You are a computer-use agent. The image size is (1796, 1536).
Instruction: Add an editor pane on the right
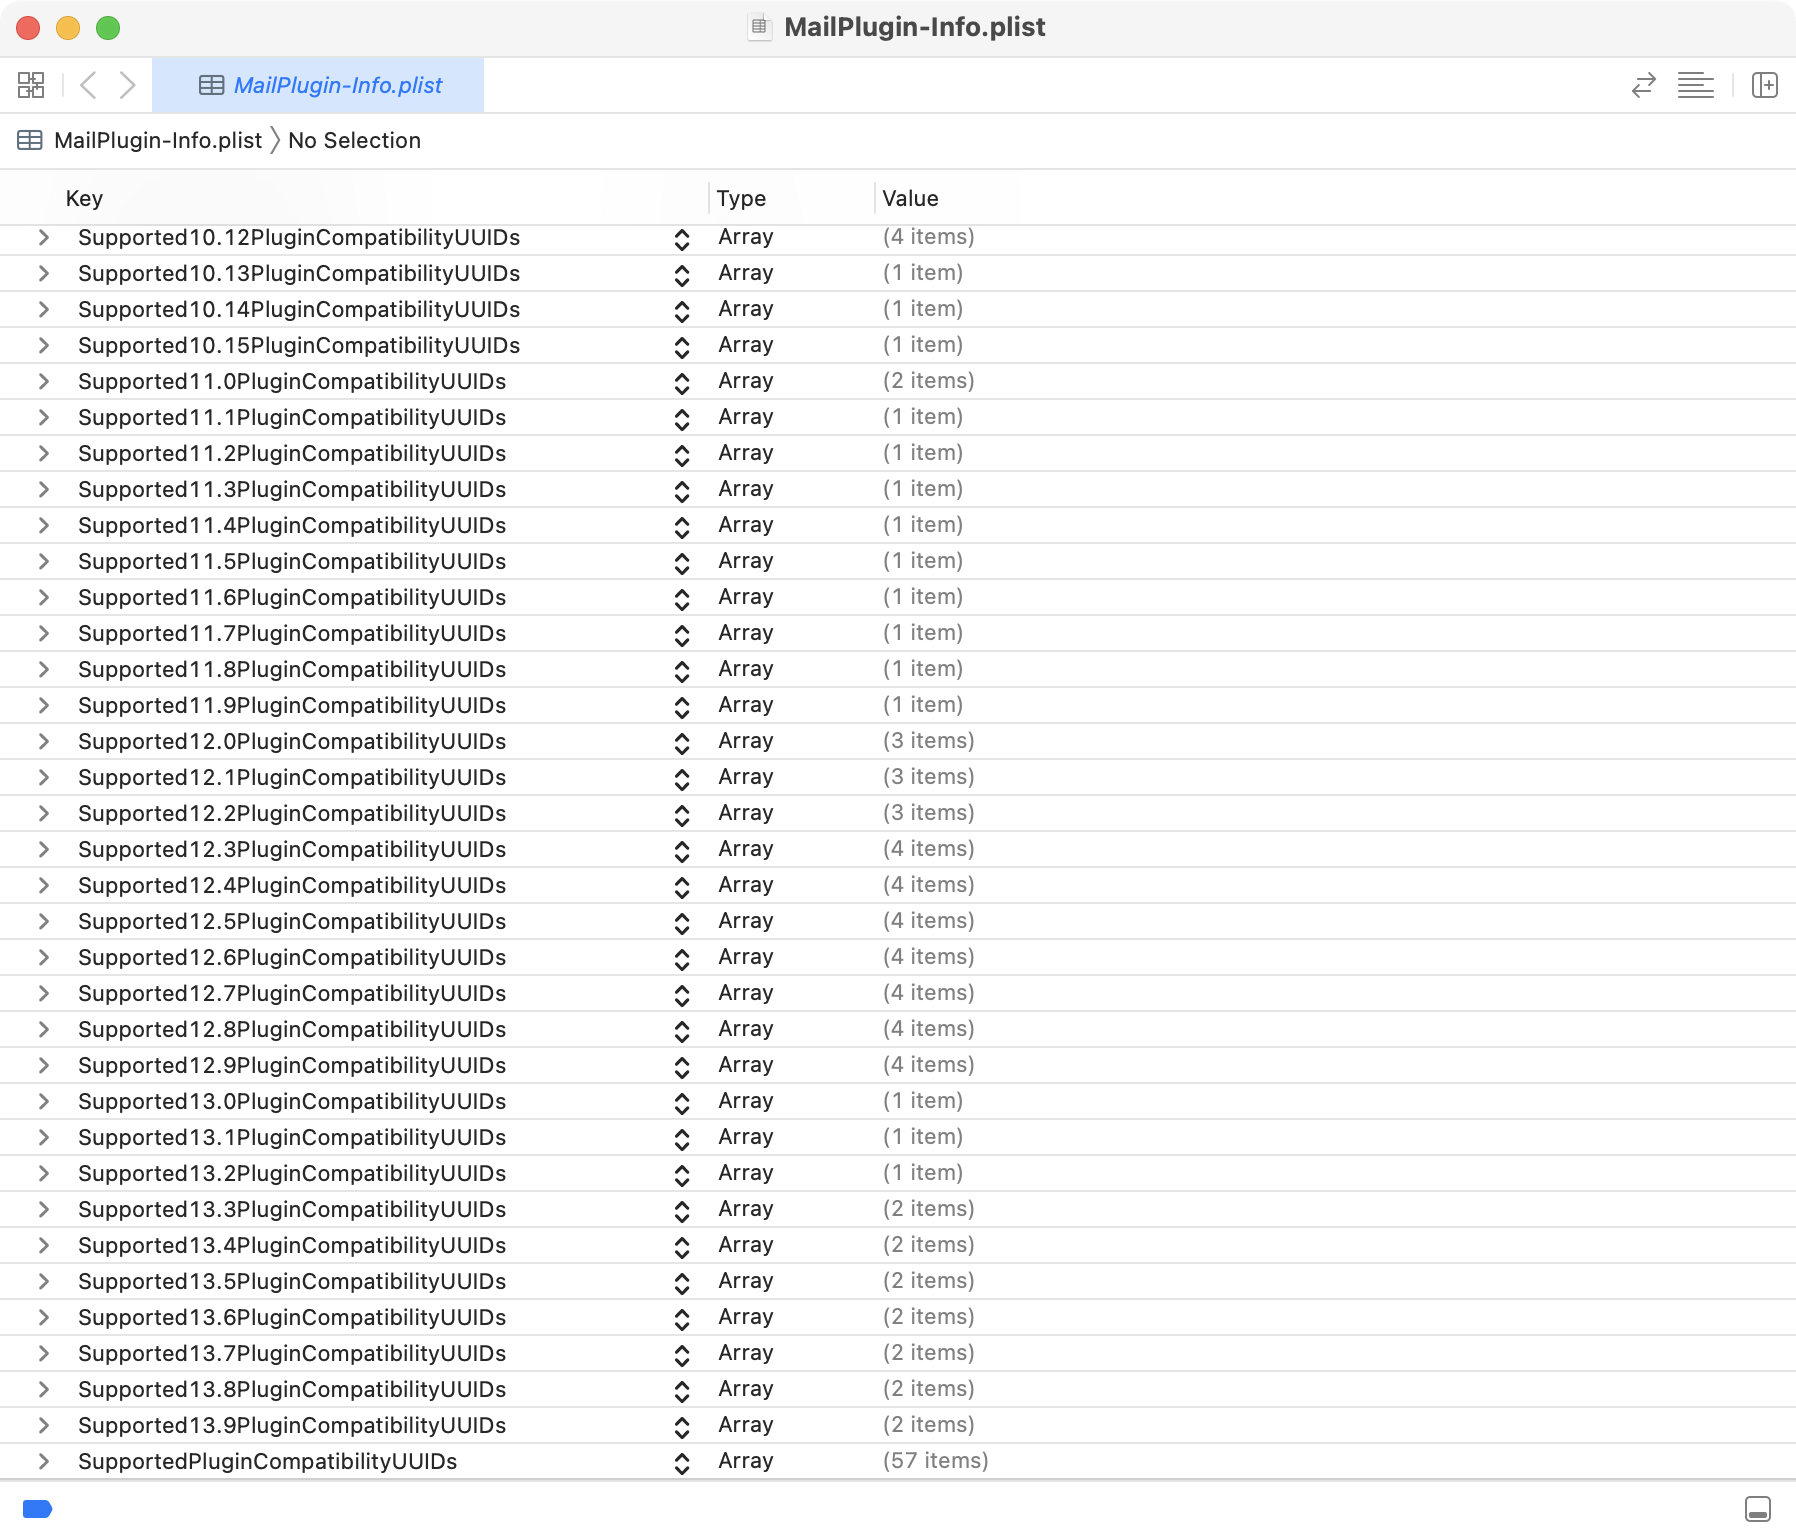tap(1764, 85)
